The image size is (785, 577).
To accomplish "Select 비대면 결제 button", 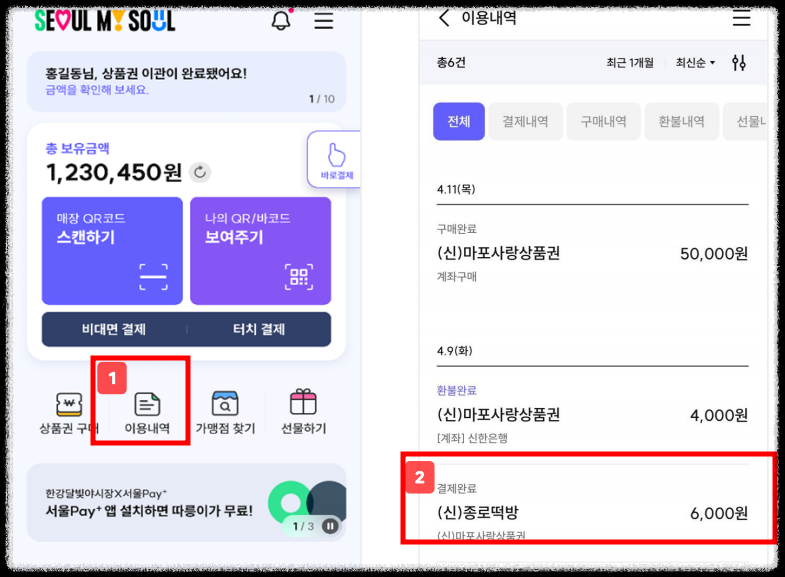I will tap(114, 329).
